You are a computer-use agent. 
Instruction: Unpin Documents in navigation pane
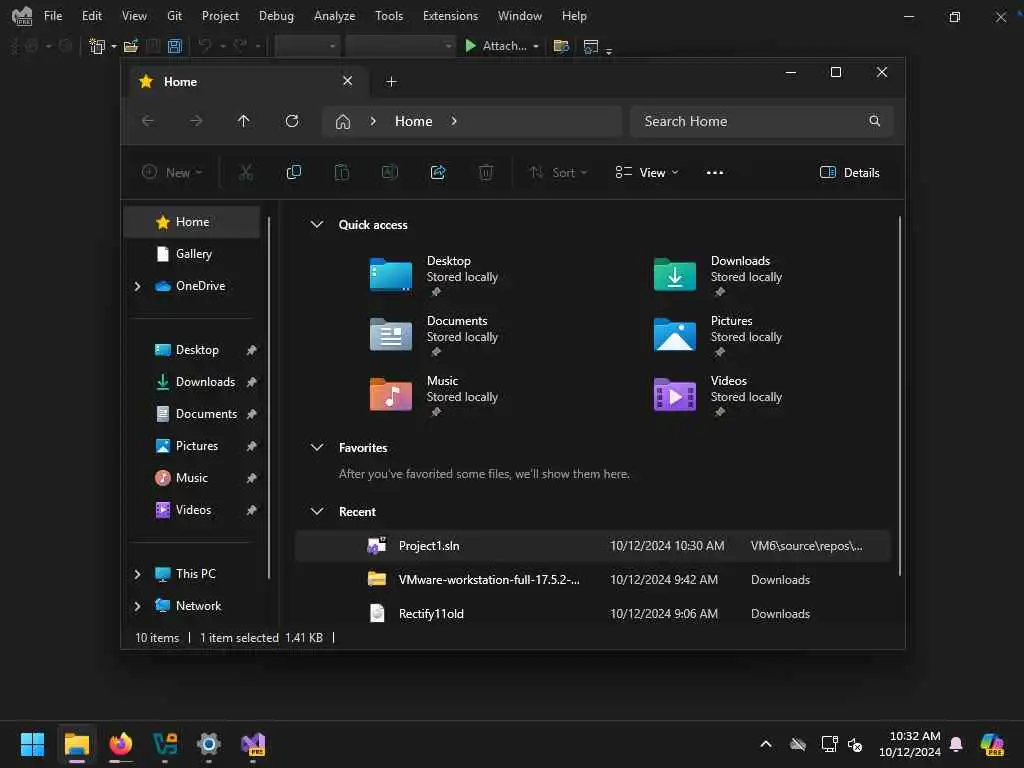(251, 414)
